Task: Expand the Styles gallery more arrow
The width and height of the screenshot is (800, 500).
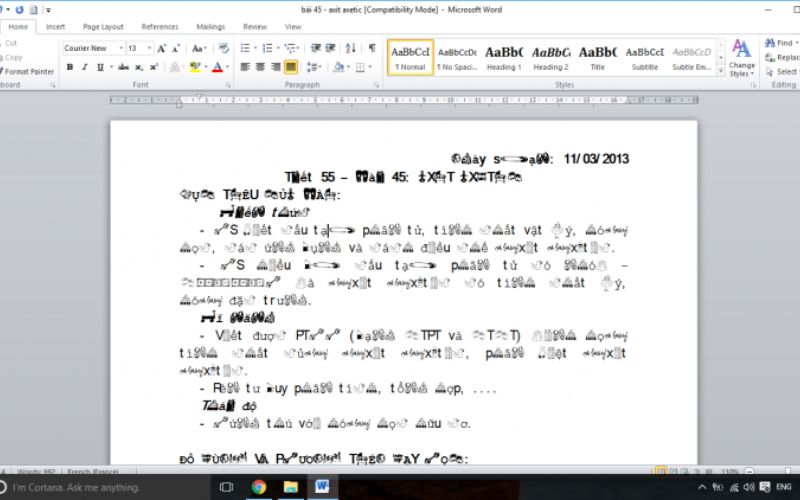Action: coord(721,71)
